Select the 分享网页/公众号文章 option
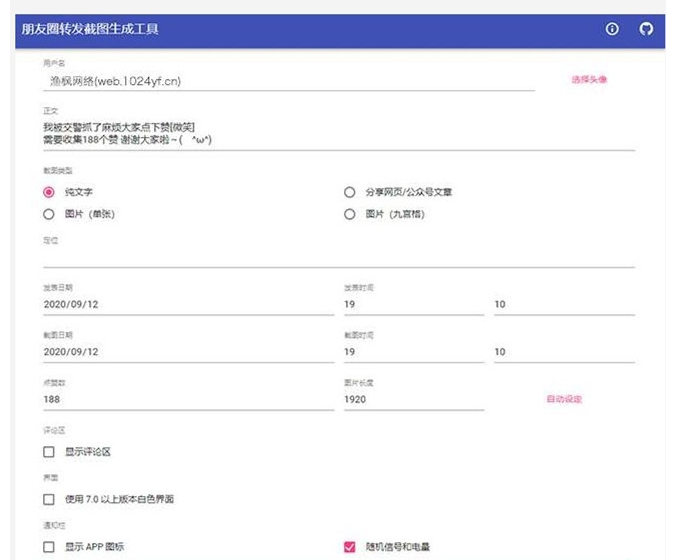 coord(350,192)
